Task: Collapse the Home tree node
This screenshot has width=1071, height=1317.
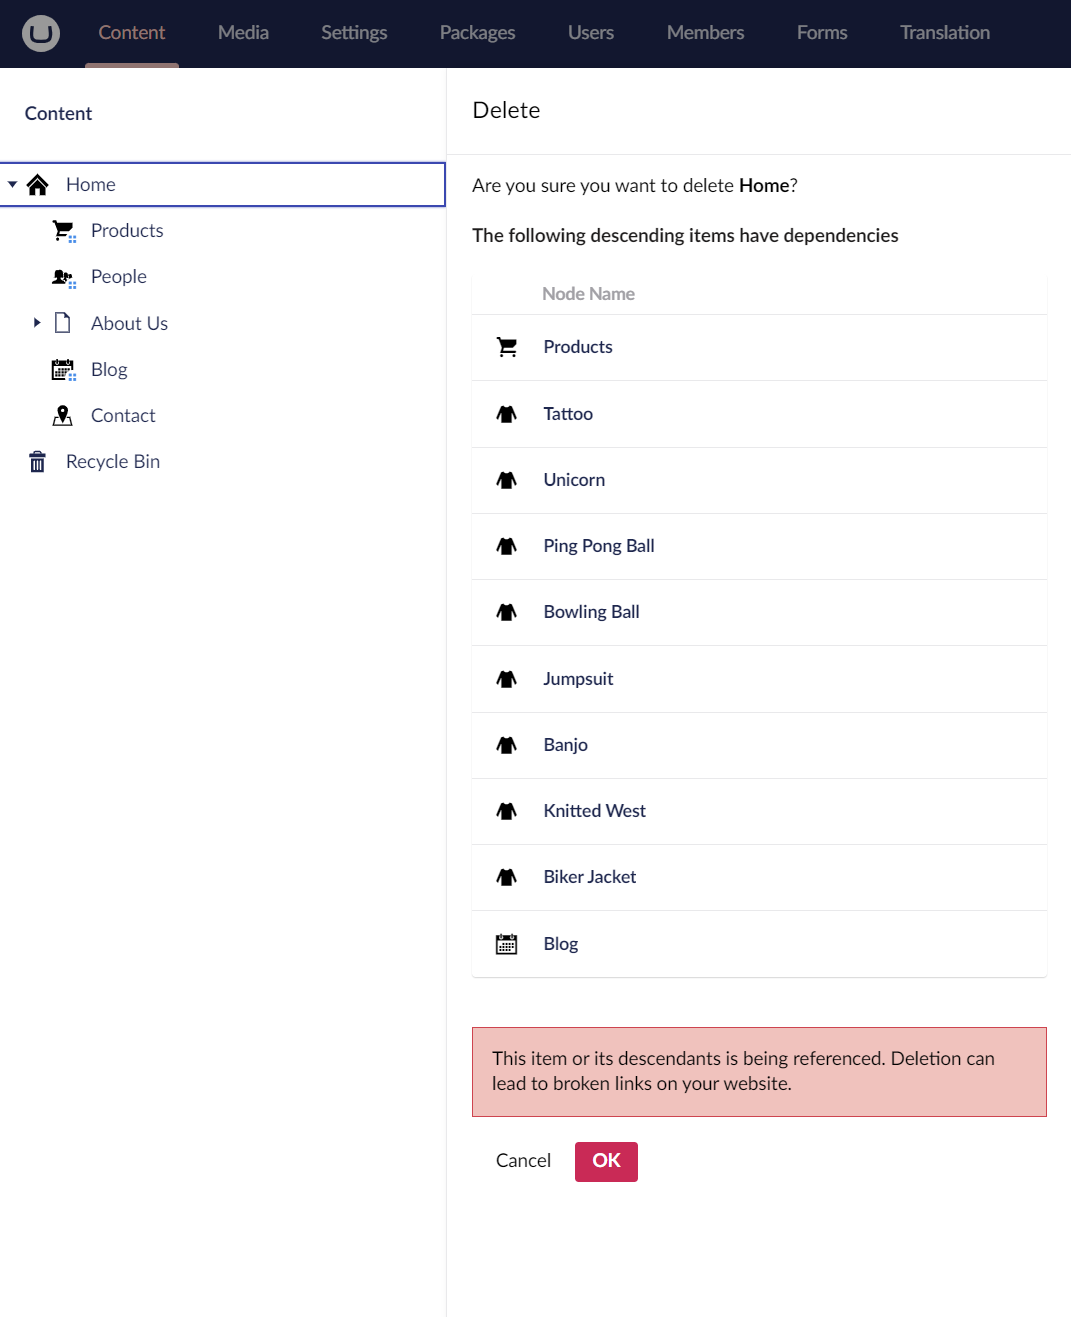Action: tap(13, 184)
